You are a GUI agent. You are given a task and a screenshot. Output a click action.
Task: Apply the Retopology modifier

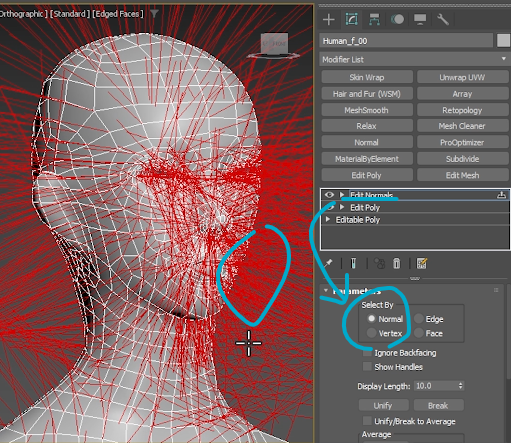pyautogui.click(x=463, y=110)
